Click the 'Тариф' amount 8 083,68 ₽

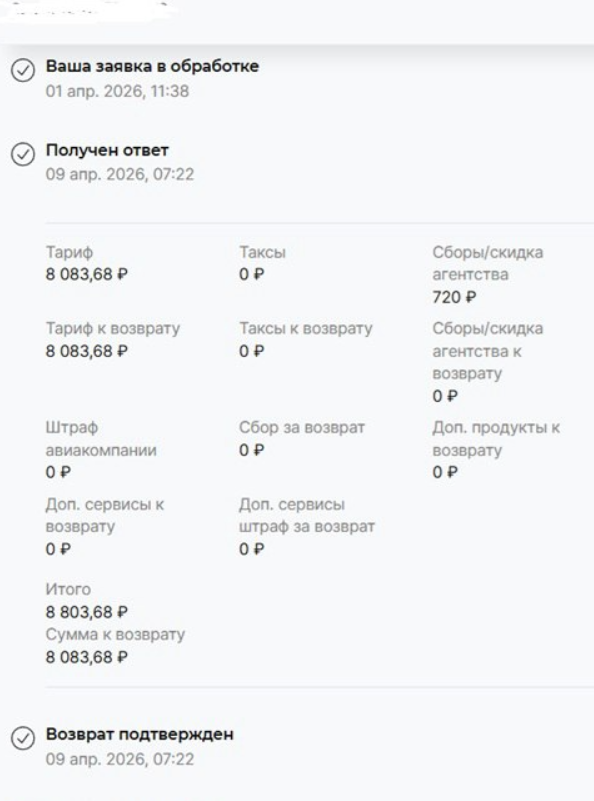click(87, 274)
